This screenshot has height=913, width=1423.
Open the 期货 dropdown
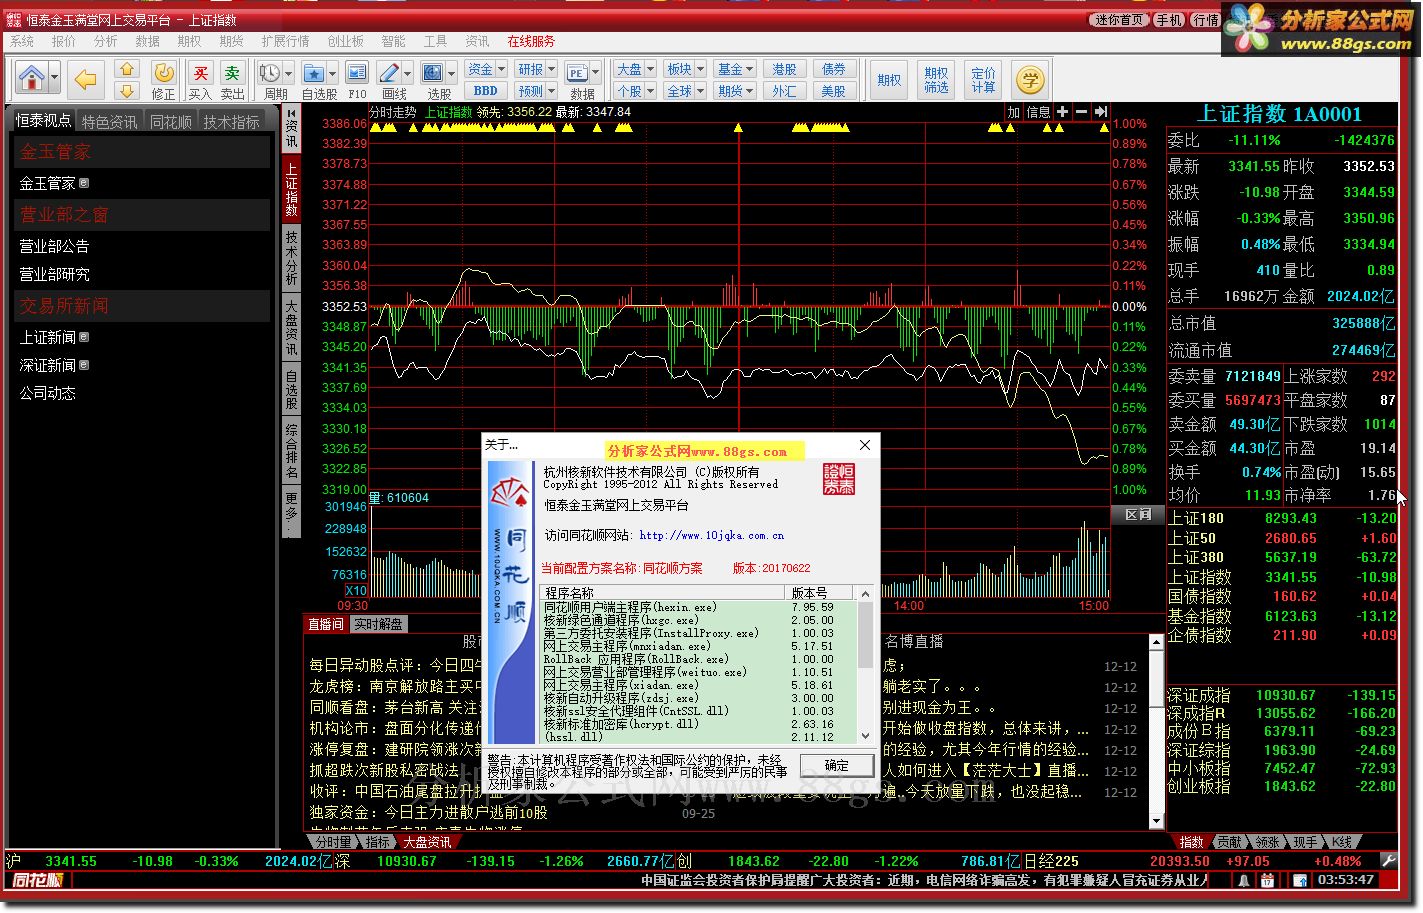point(750,91)
